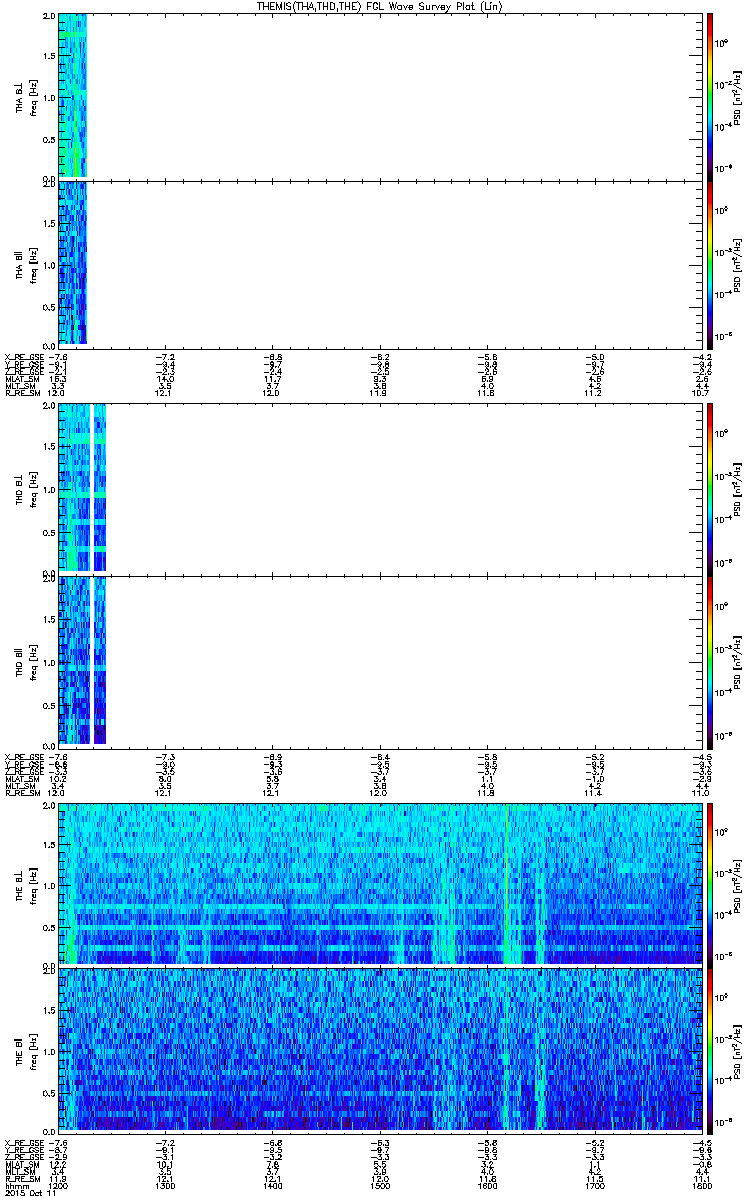This screenshot has height=1200, width=750.
Task: Click the R_RE_SM row label below THD panels
Action: coord(22,793)
